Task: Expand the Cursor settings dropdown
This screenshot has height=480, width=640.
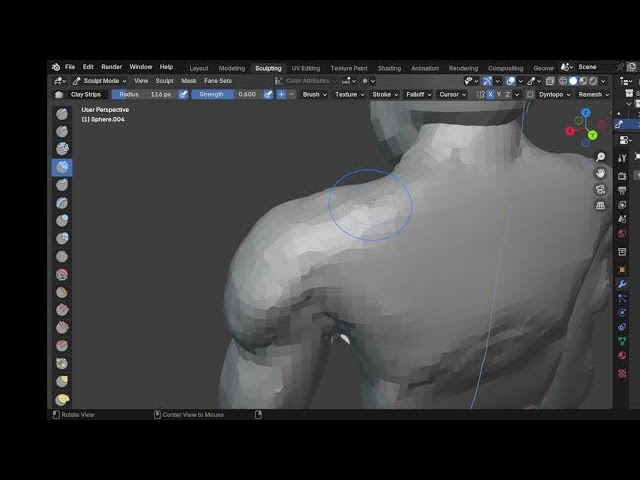Action: pos(452,95)
